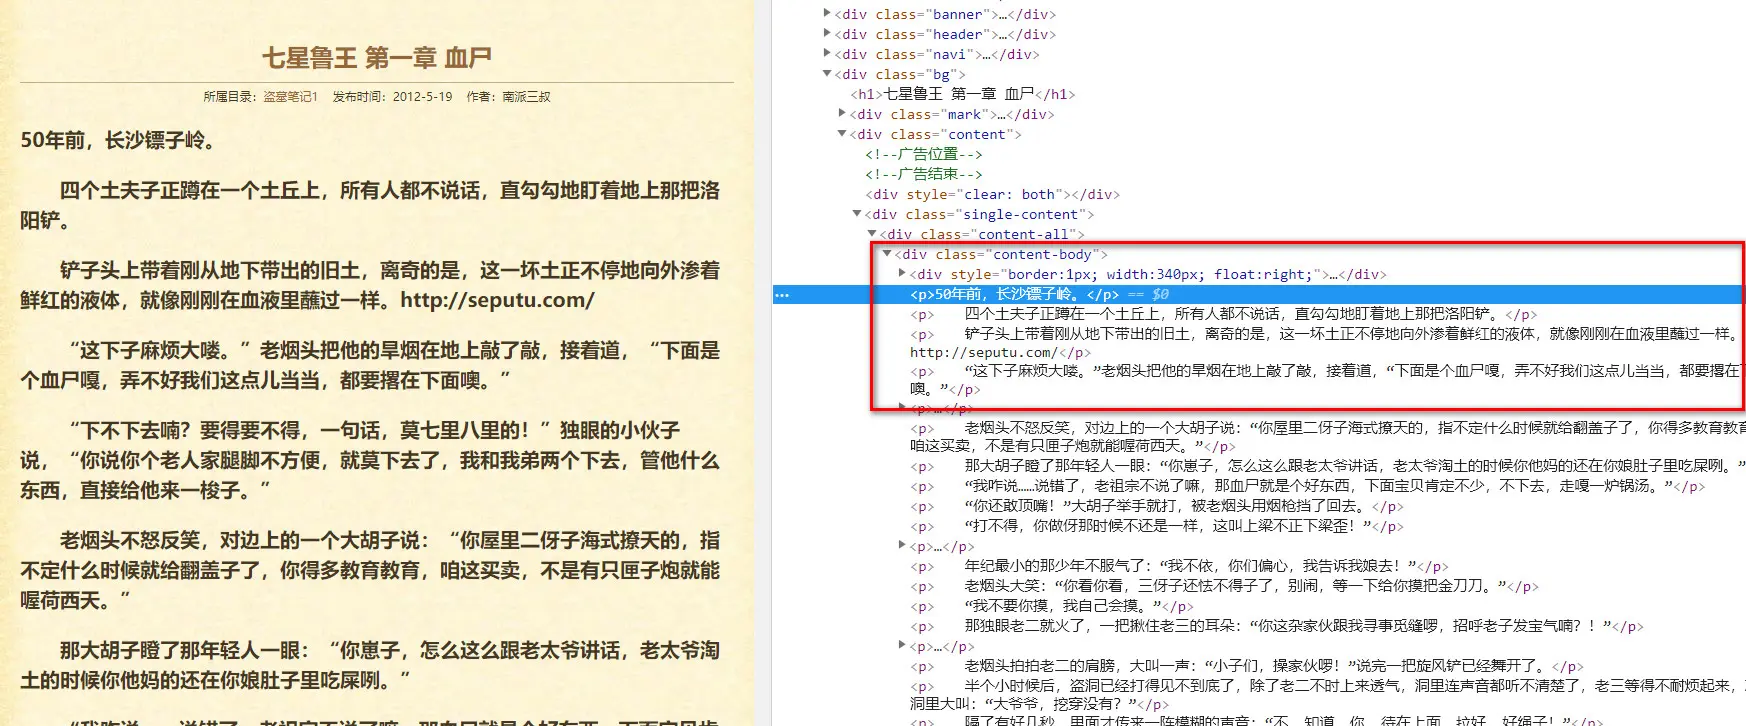Click the ellipsis icon beside the selected p node
The image size is (1746, 726).
pyautogui.click(x=782, y=295)
